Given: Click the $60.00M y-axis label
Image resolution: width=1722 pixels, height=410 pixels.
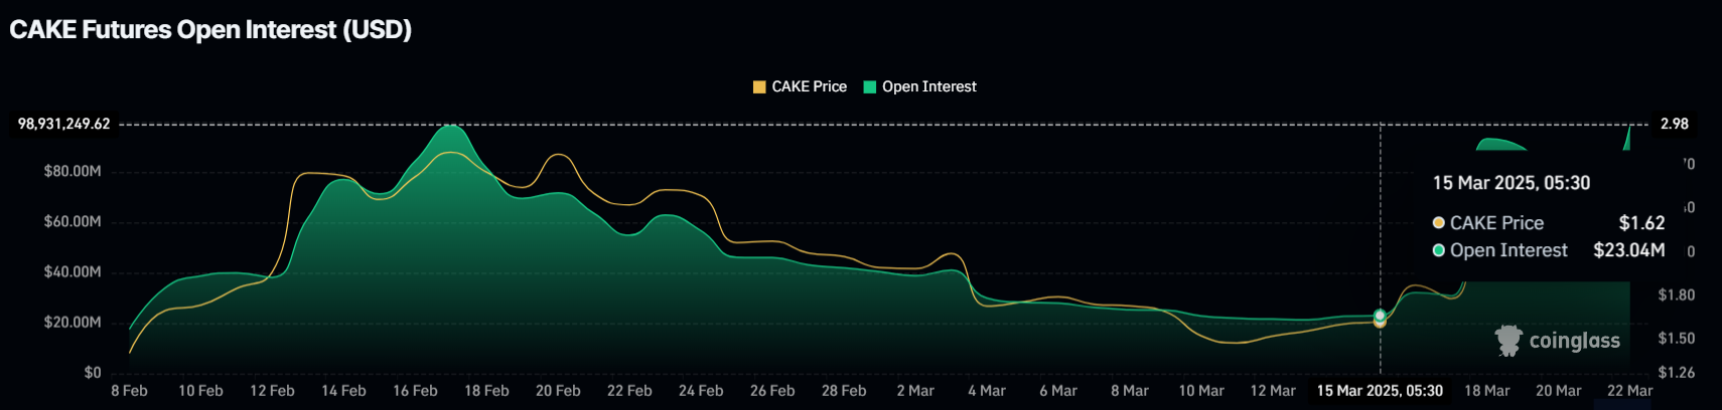Looking at the screenshot, I should [72, 222].
